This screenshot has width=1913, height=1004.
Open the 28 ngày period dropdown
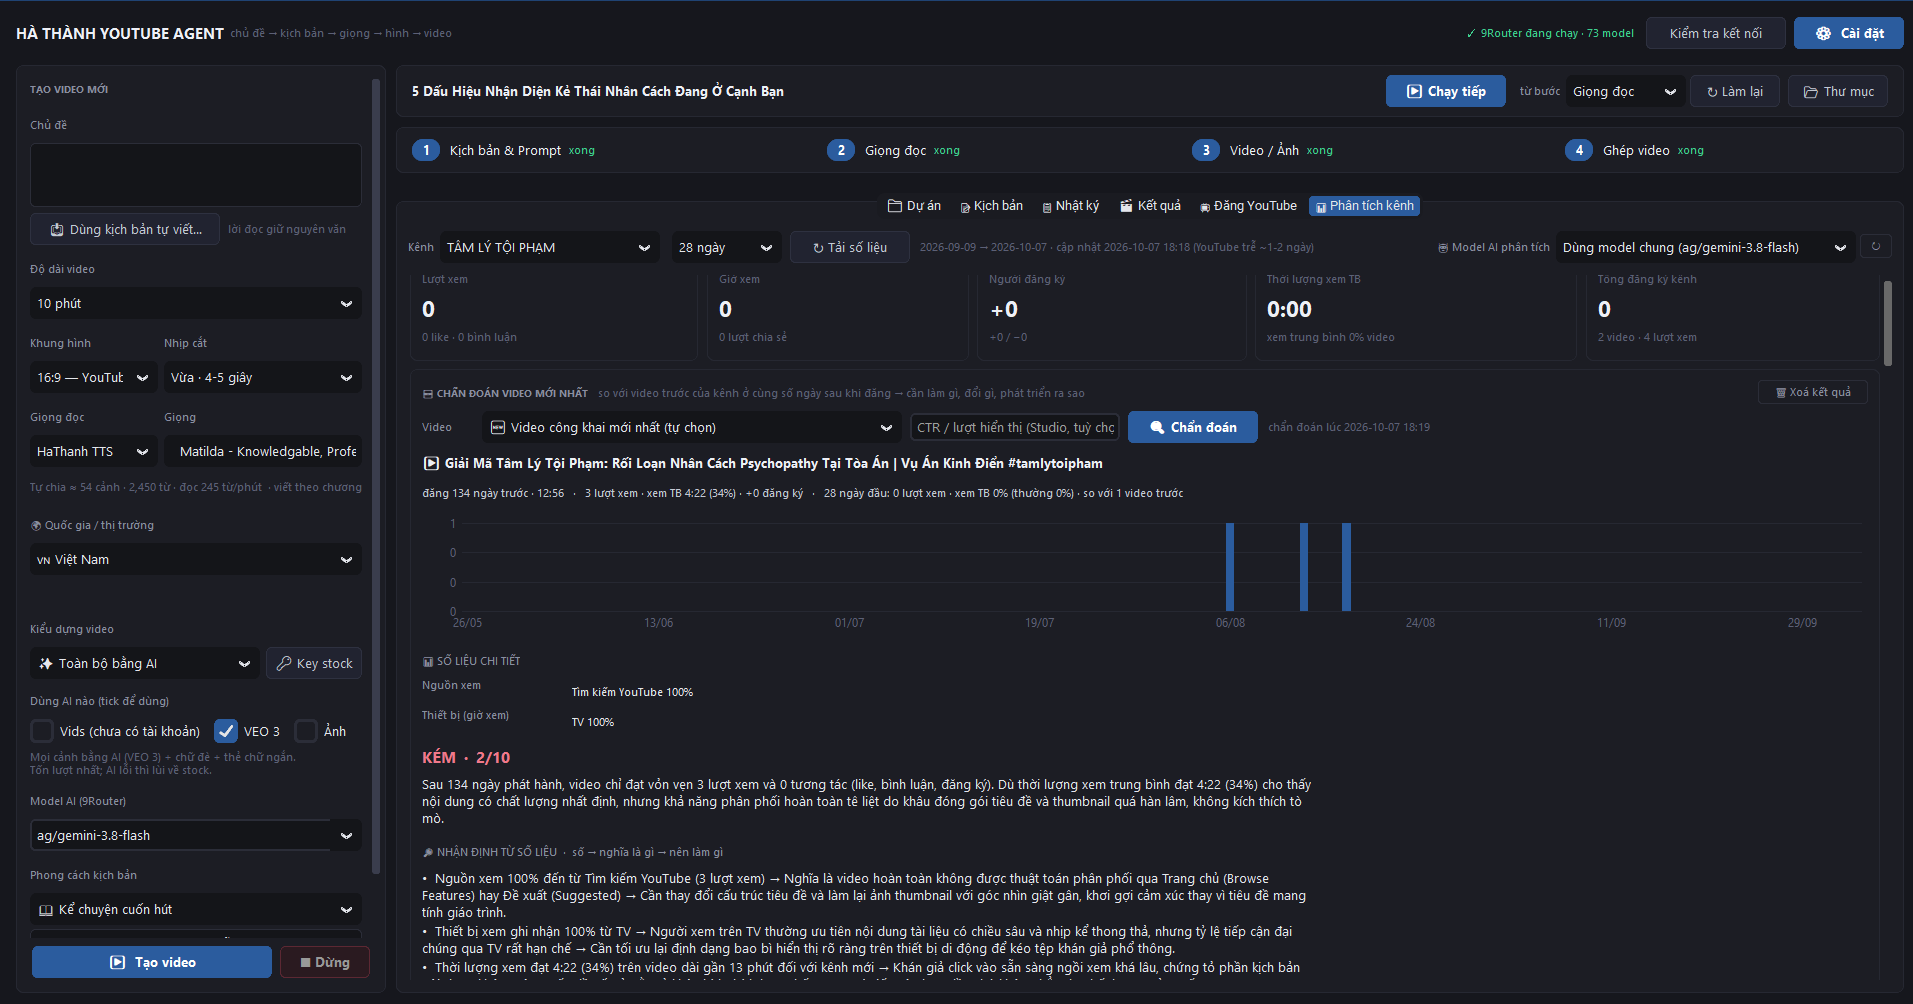[726, 247]
